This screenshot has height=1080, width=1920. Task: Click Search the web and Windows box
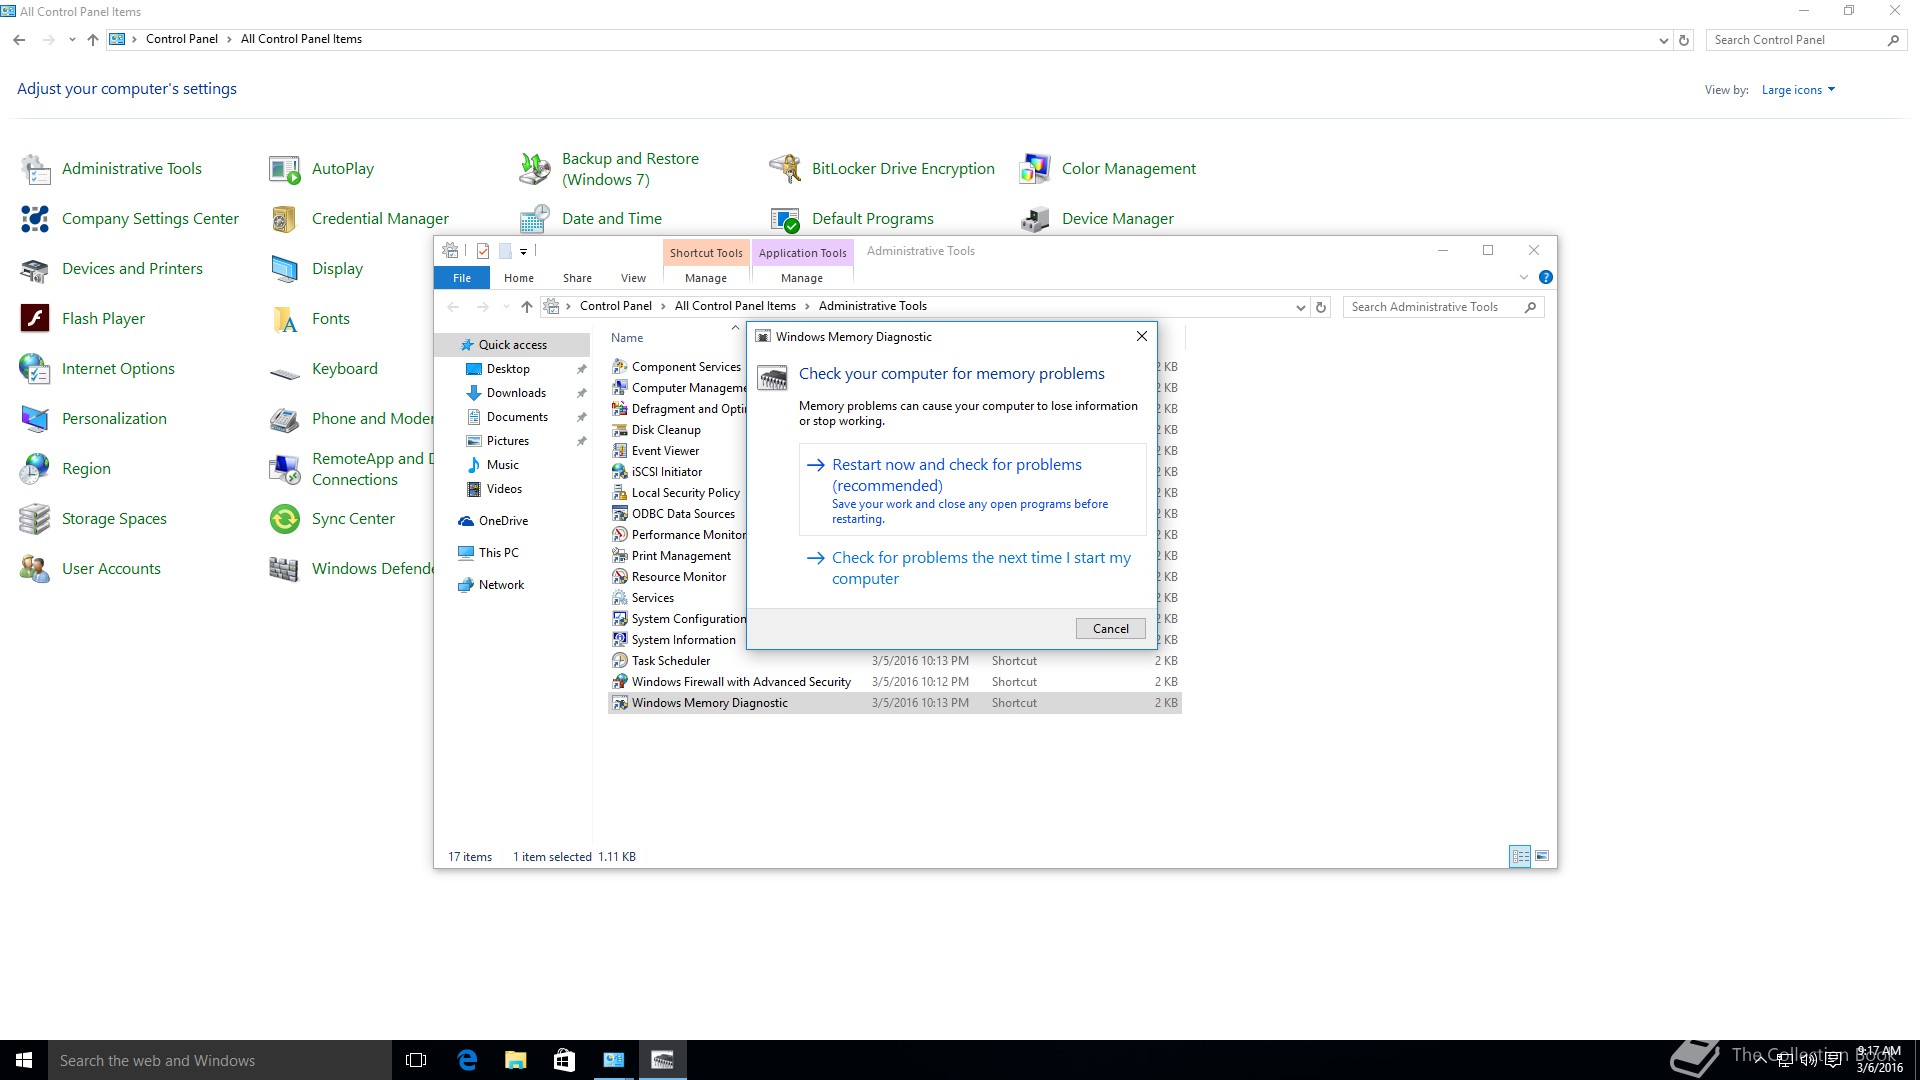[220, 1060]
